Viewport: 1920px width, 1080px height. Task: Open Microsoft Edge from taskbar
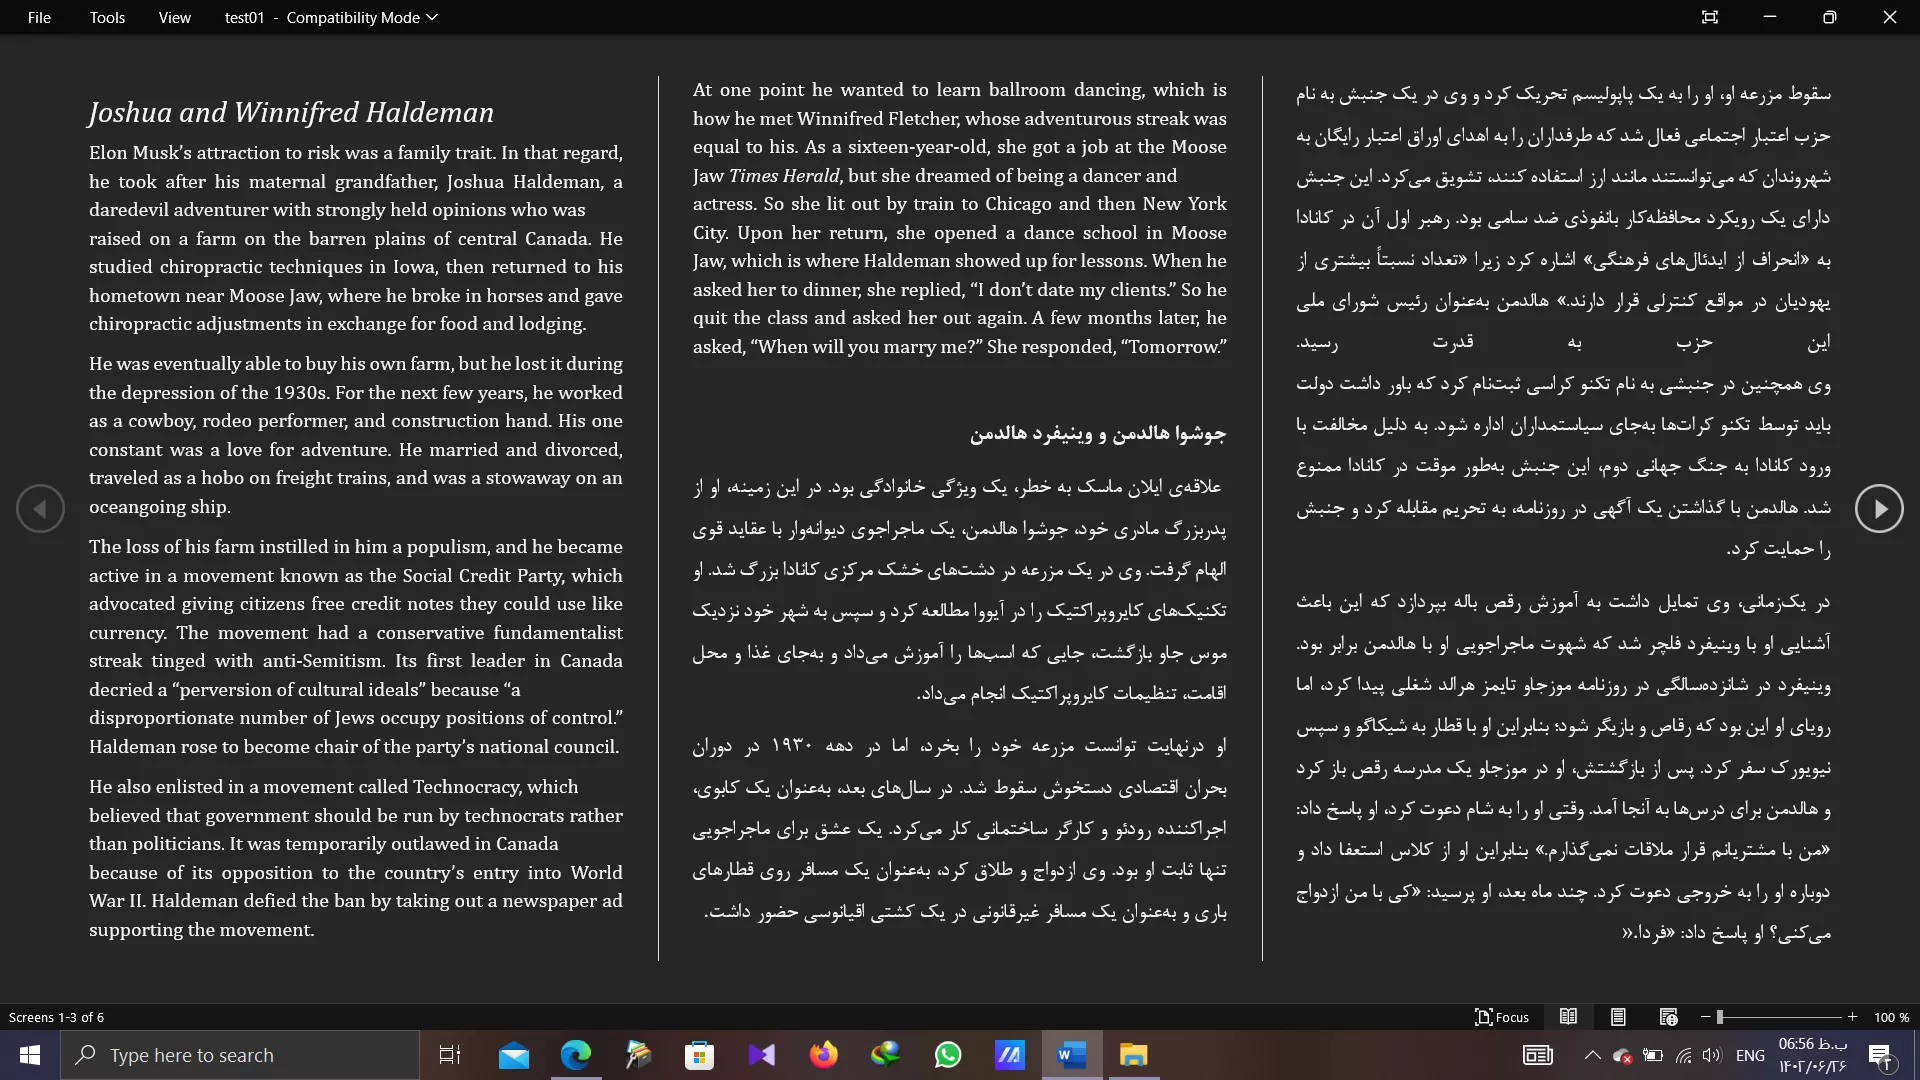point(576,1055)
